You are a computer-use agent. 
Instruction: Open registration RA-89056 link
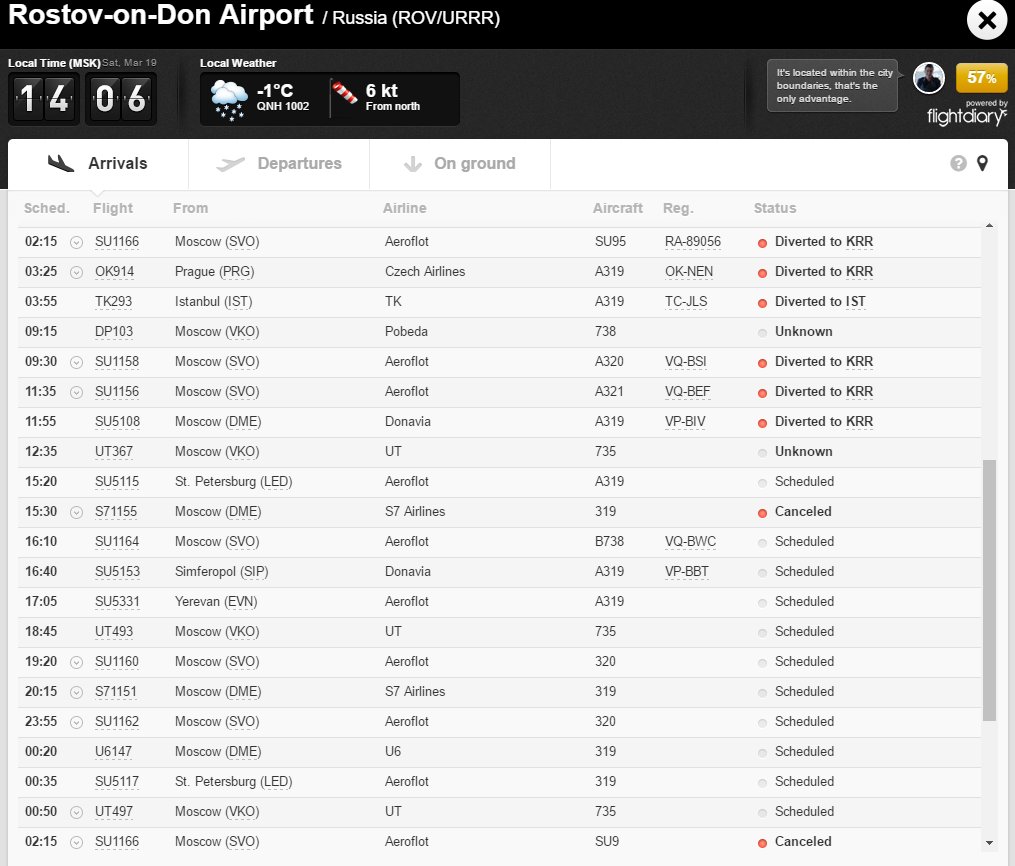tap(693, 241)
